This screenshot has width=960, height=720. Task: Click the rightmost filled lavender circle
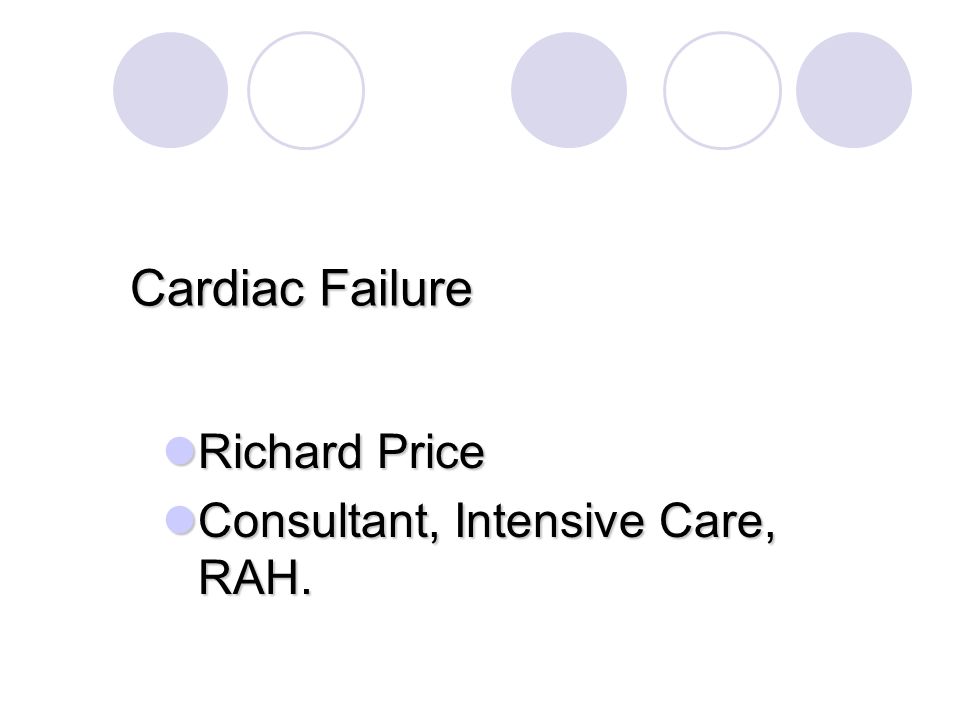pos(853,90)
